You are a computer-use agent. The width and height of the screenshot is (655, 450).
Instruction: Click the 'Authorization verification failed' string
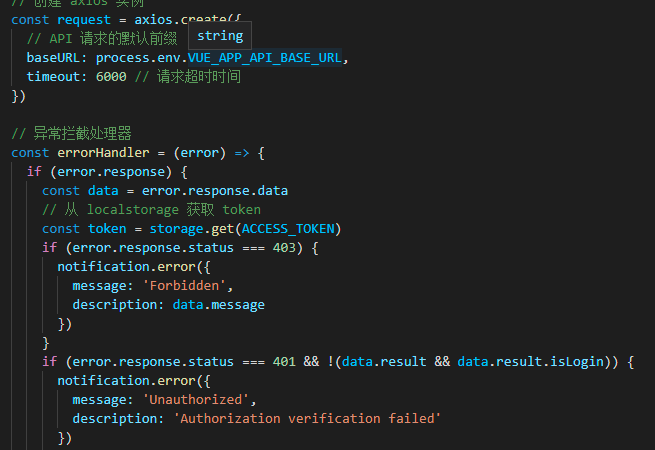point(307,418)
